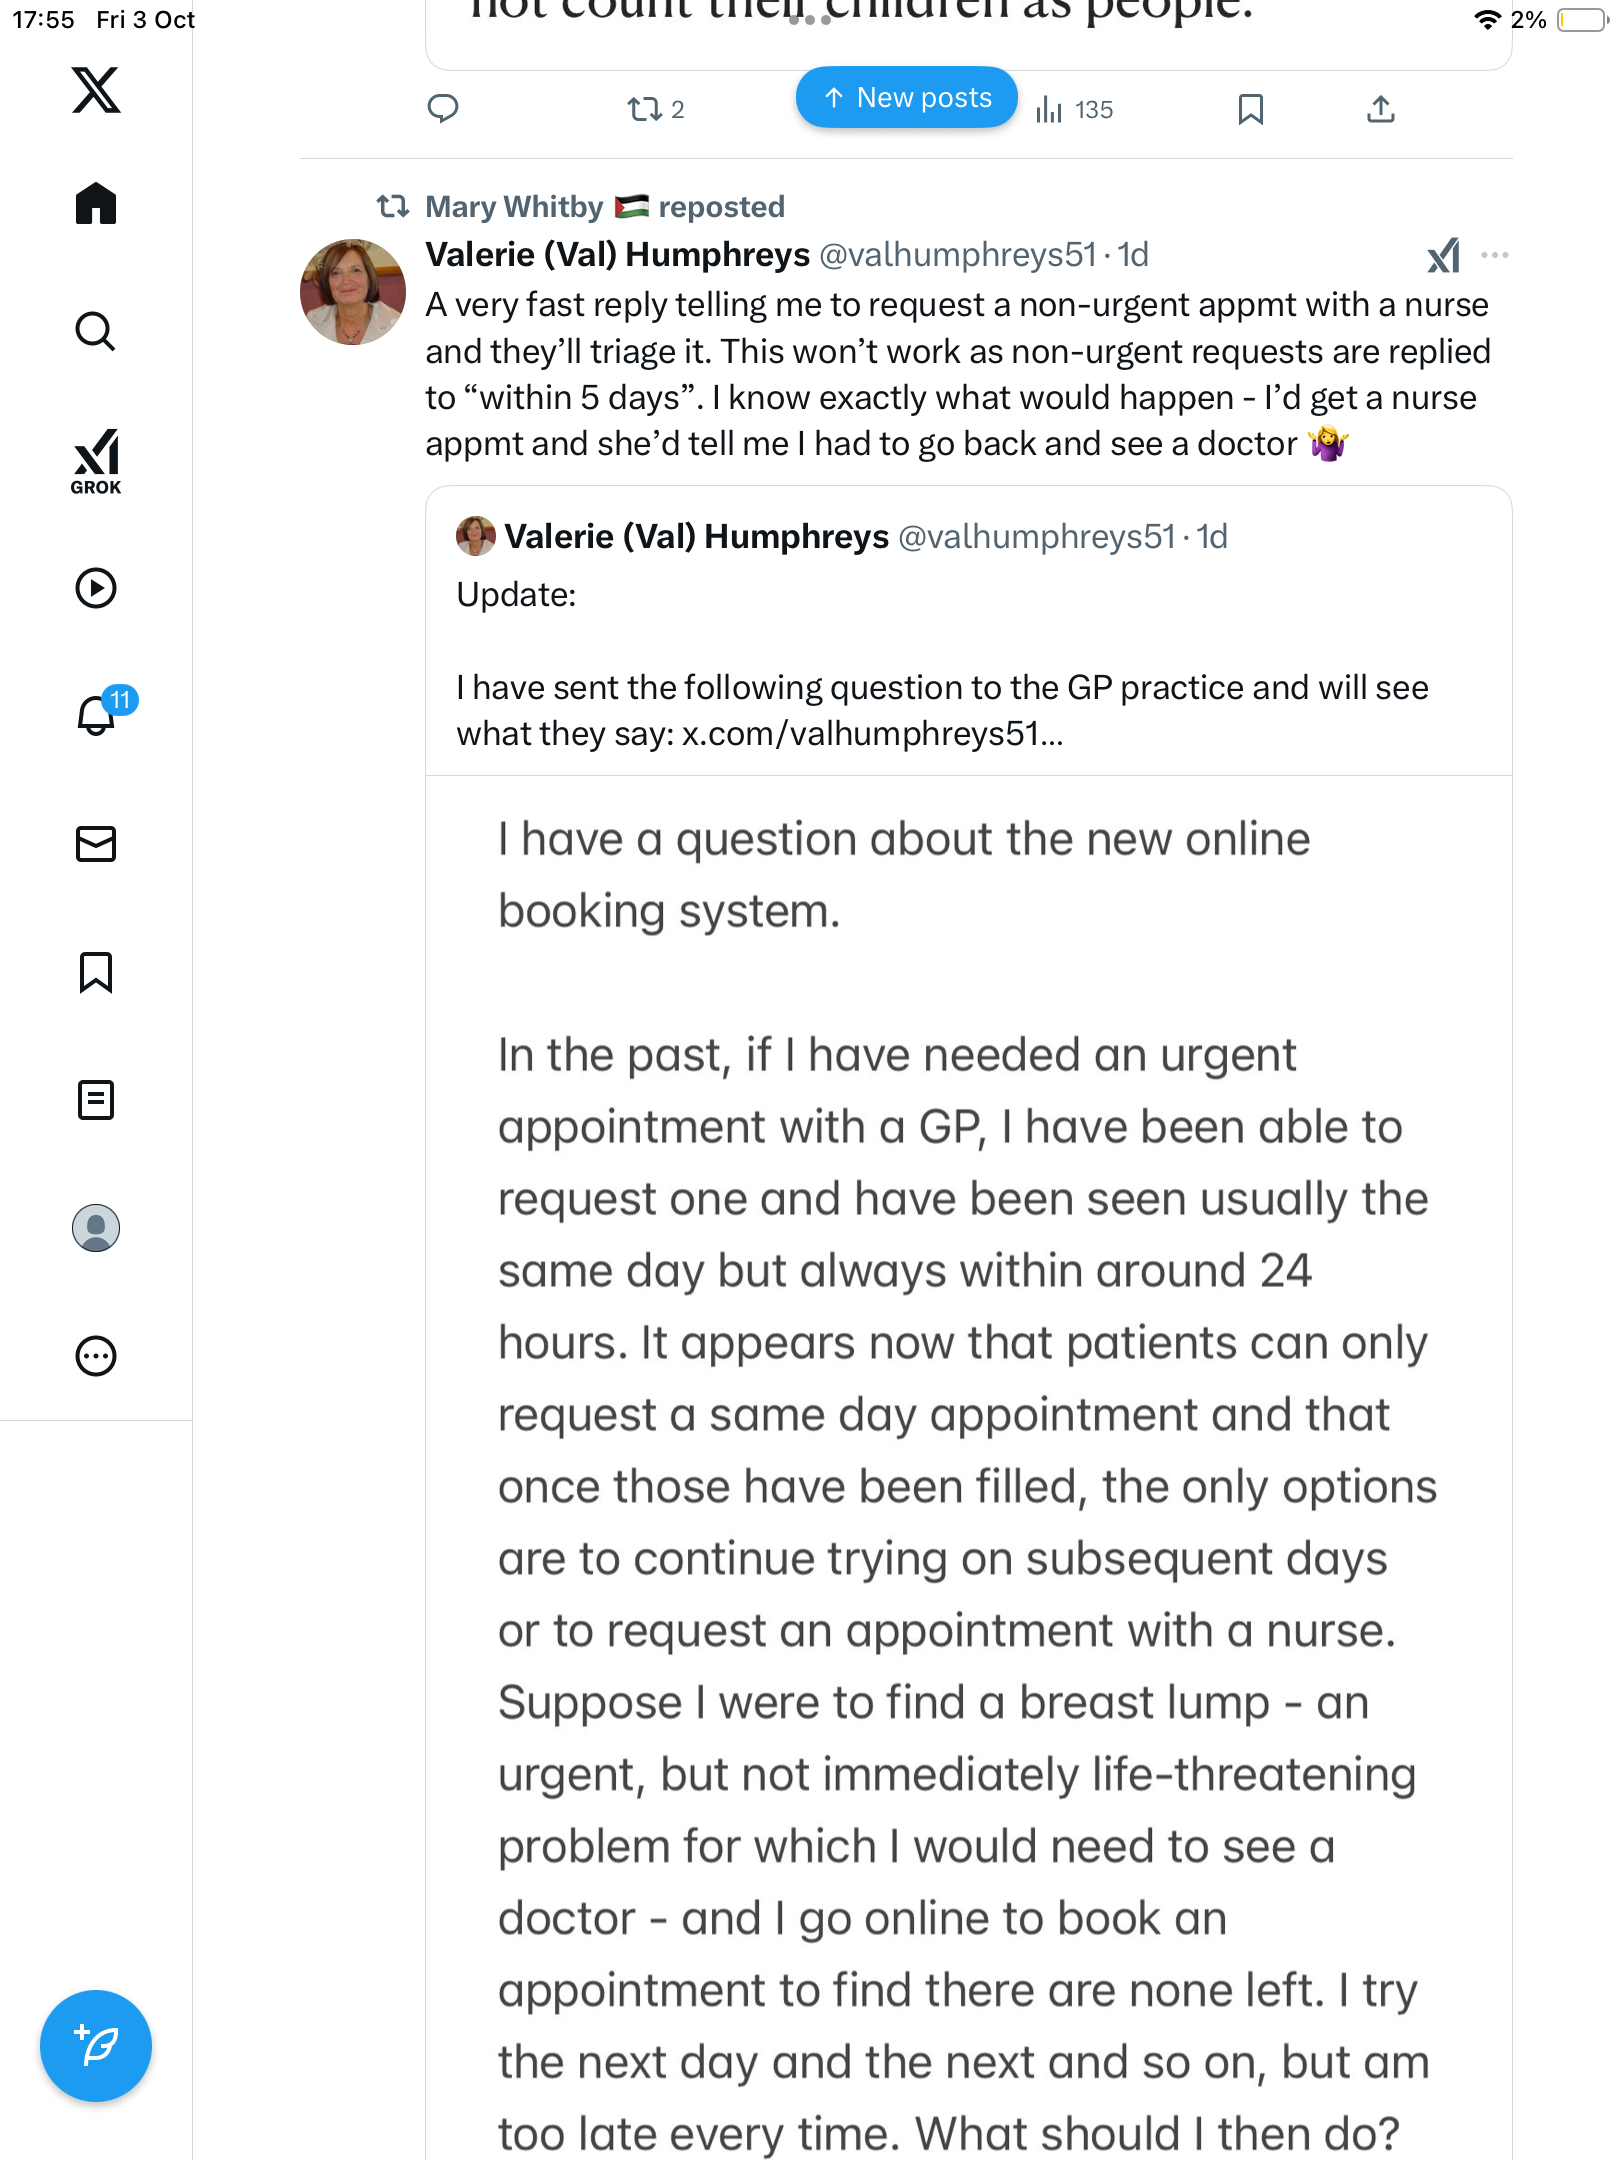1620x2160 pixels.
Task: Expand the More circle menu
Action: (96, 1356)
